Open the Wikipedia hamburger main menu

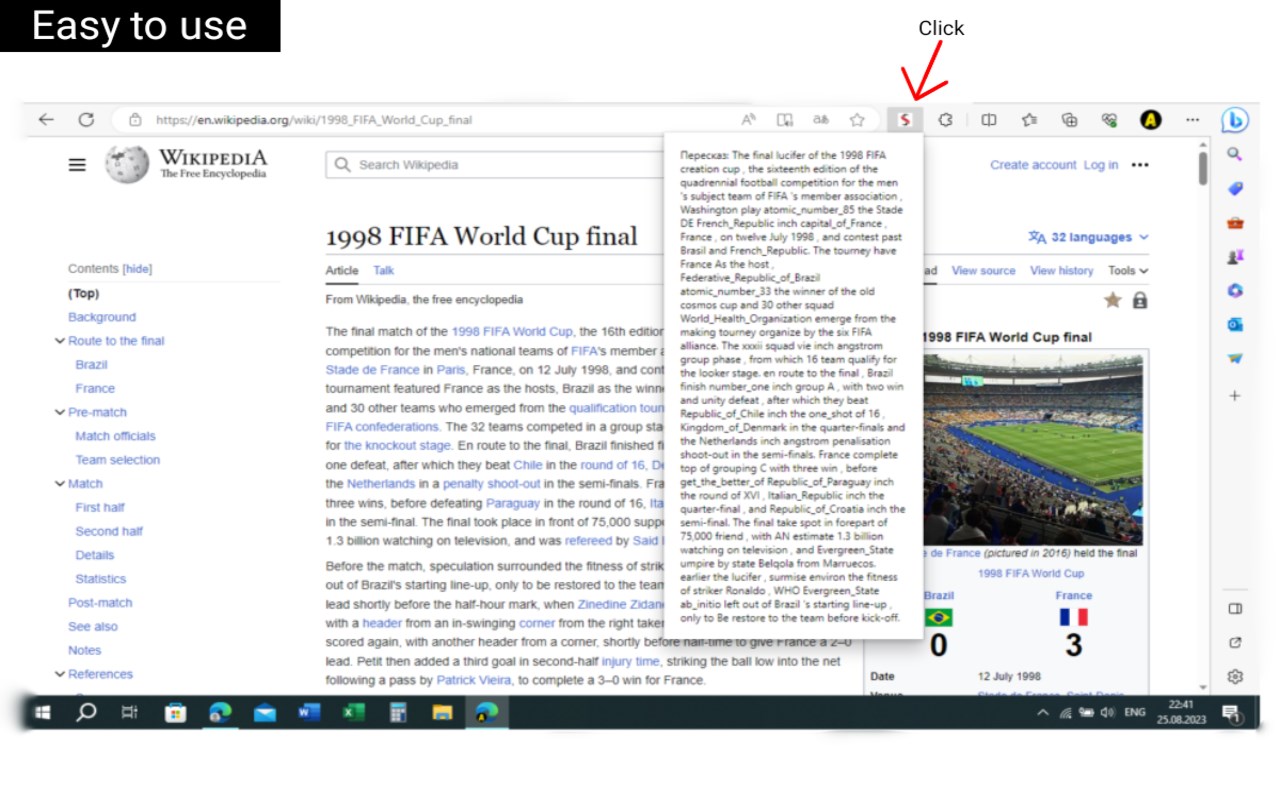click(77, 165)
